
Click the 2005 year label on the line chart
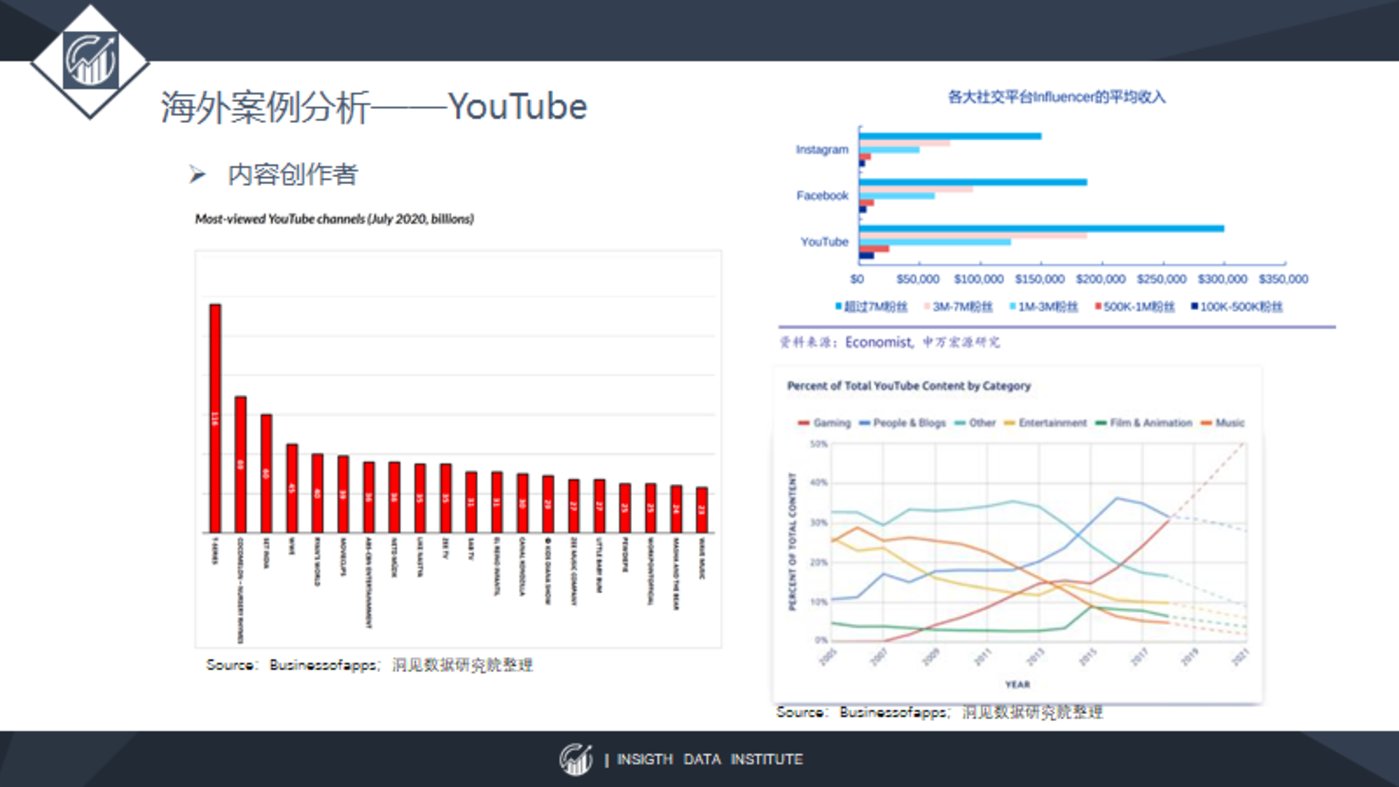coord(827,655)
